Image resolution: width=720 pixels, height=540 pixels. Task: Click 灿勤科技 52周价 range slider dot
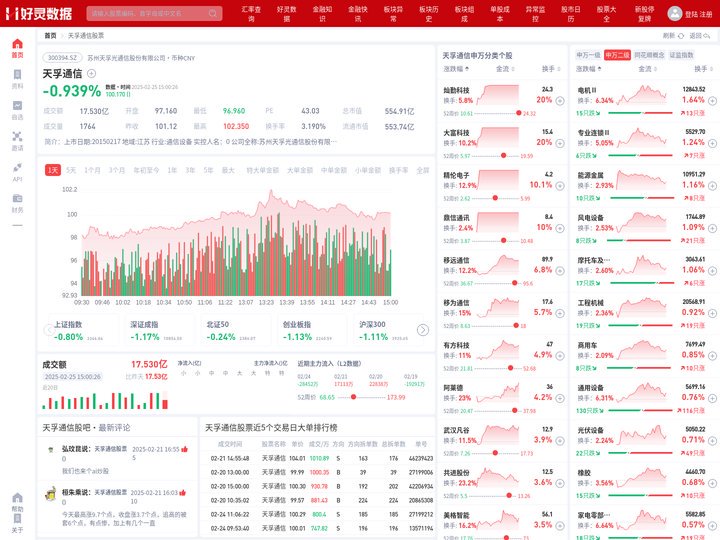tap(518, 113)
